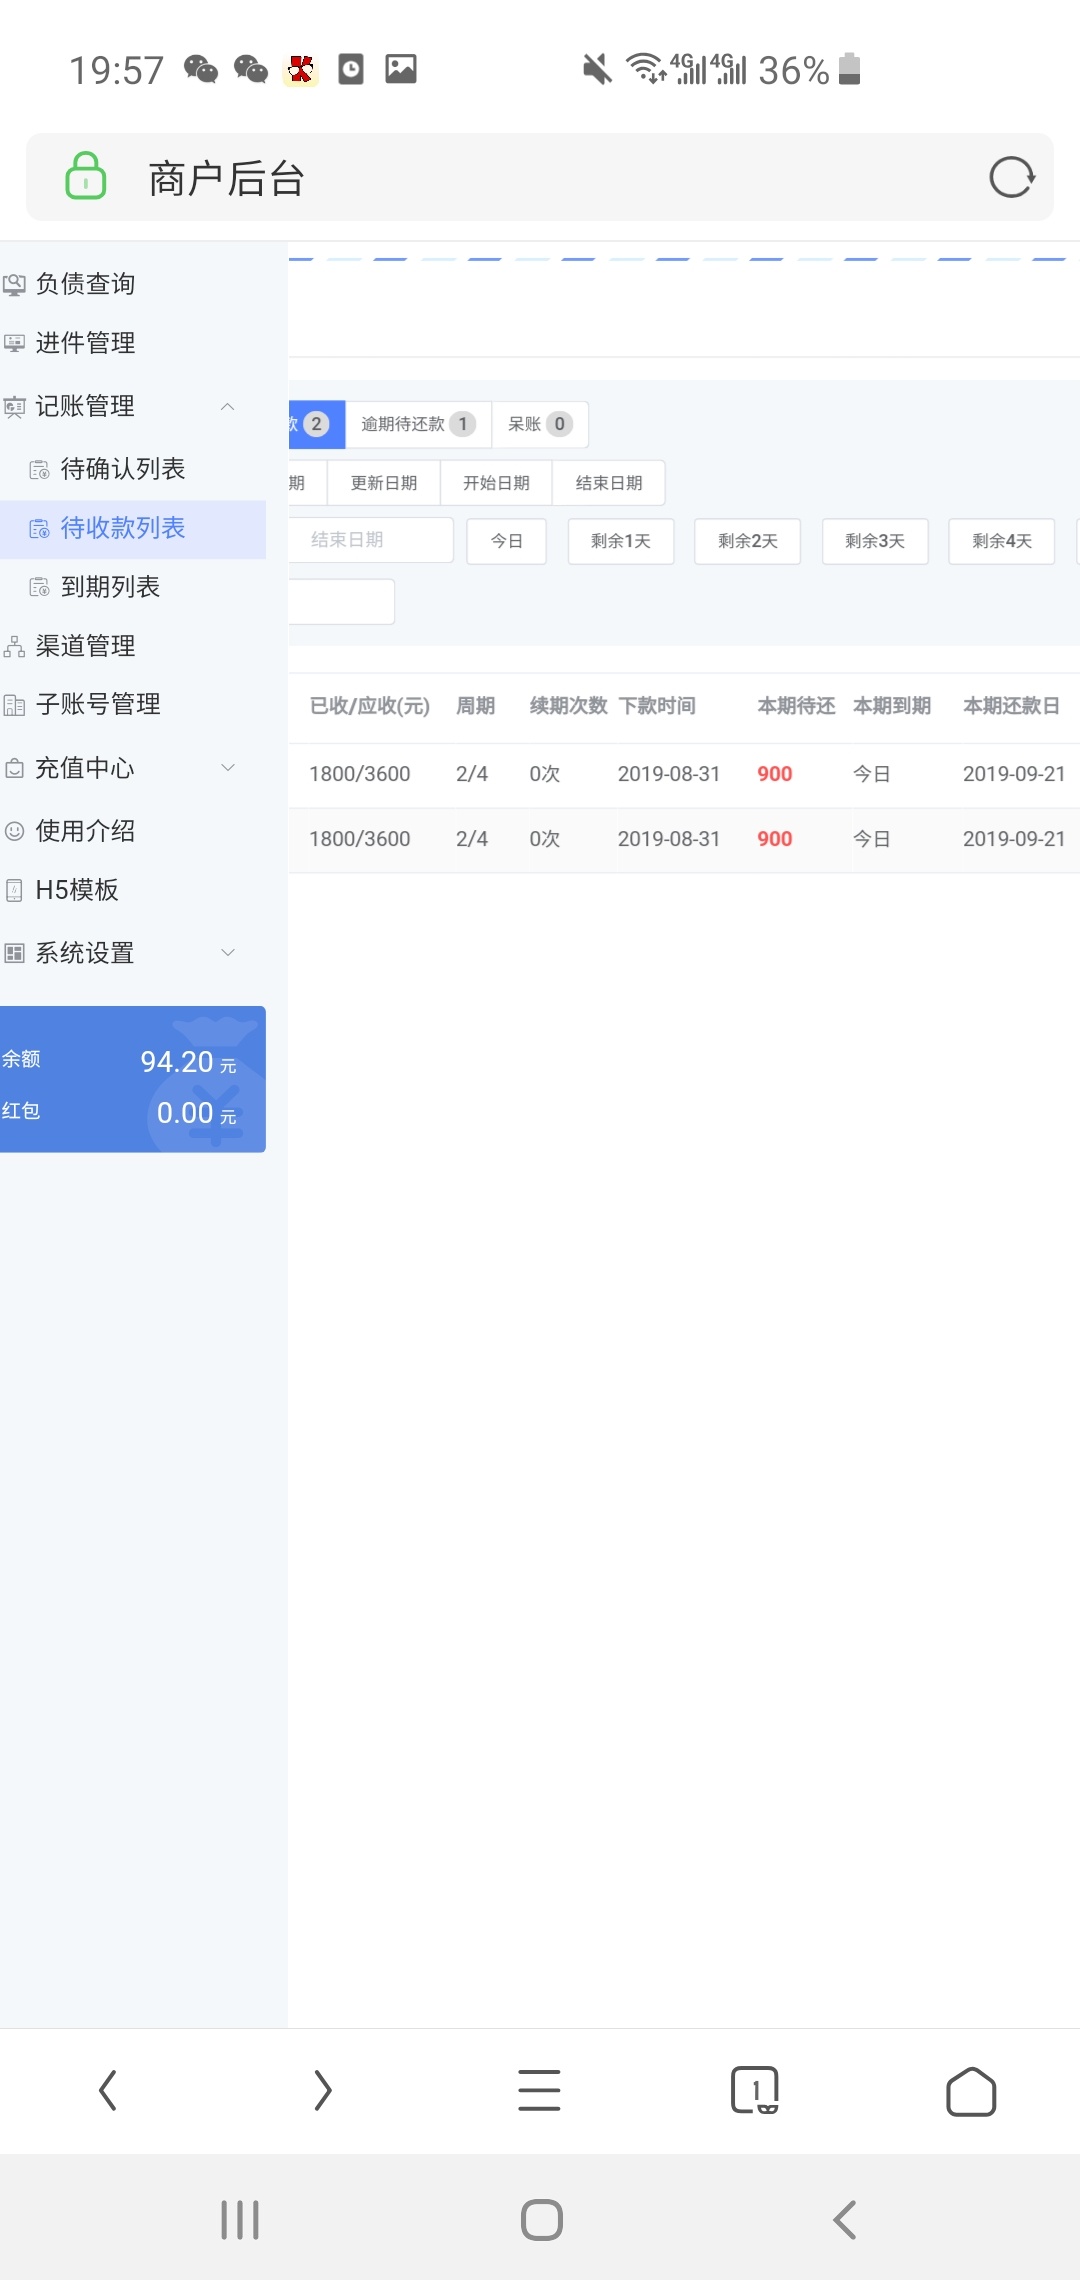Viewport: 1080px width, 2280px height.
Task: Expand the 系统设置 menu chevron
Action: 228,953
